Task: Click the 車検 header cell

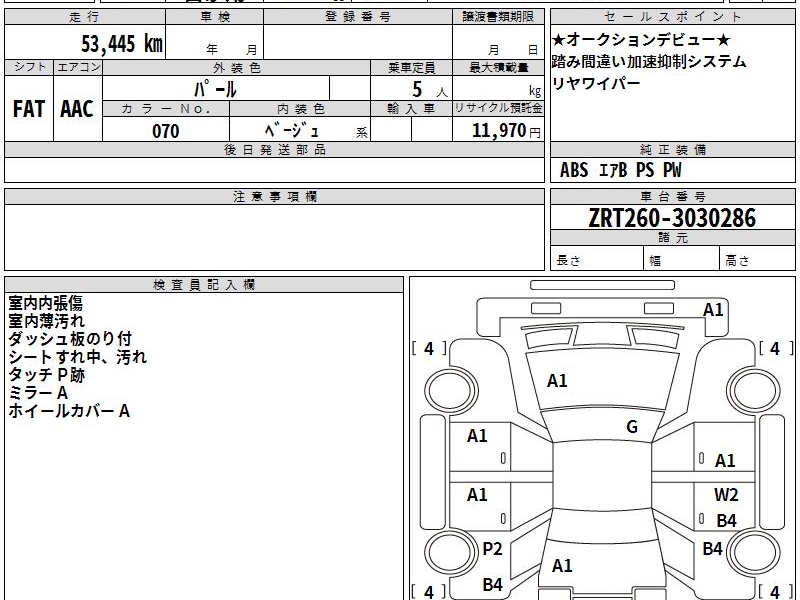Action: 215,17
